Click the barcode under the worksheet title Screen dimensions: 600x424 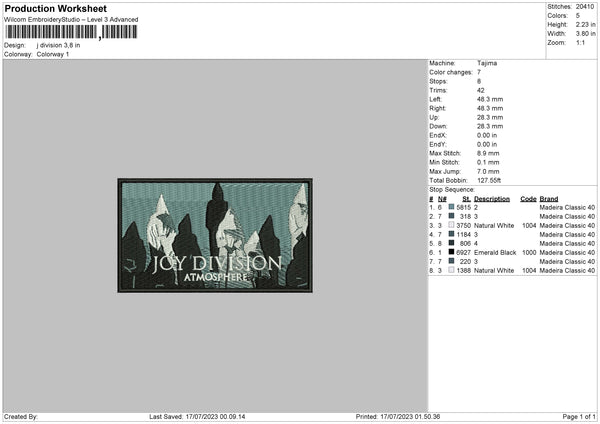[x=71, y=32]
